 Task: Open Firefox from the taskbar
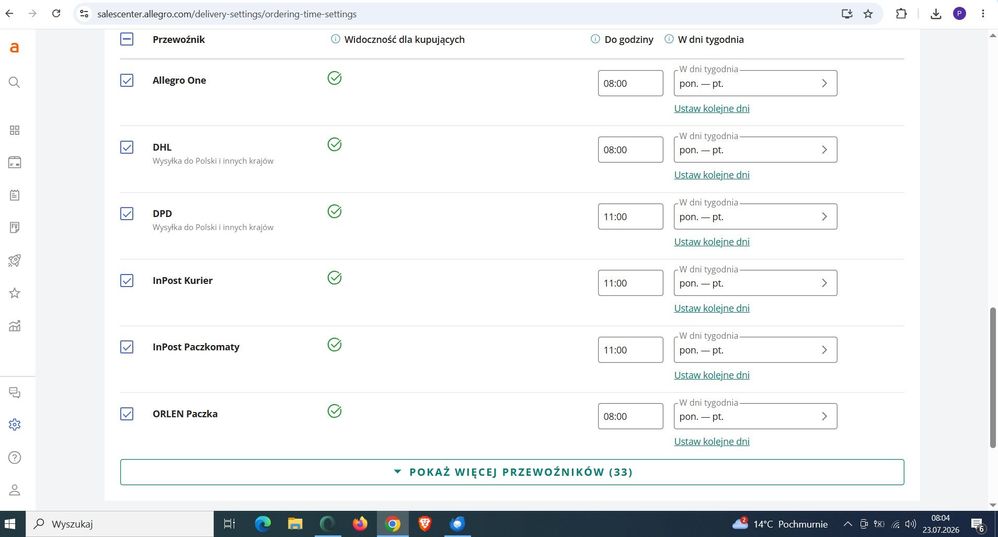coord(360,524)
